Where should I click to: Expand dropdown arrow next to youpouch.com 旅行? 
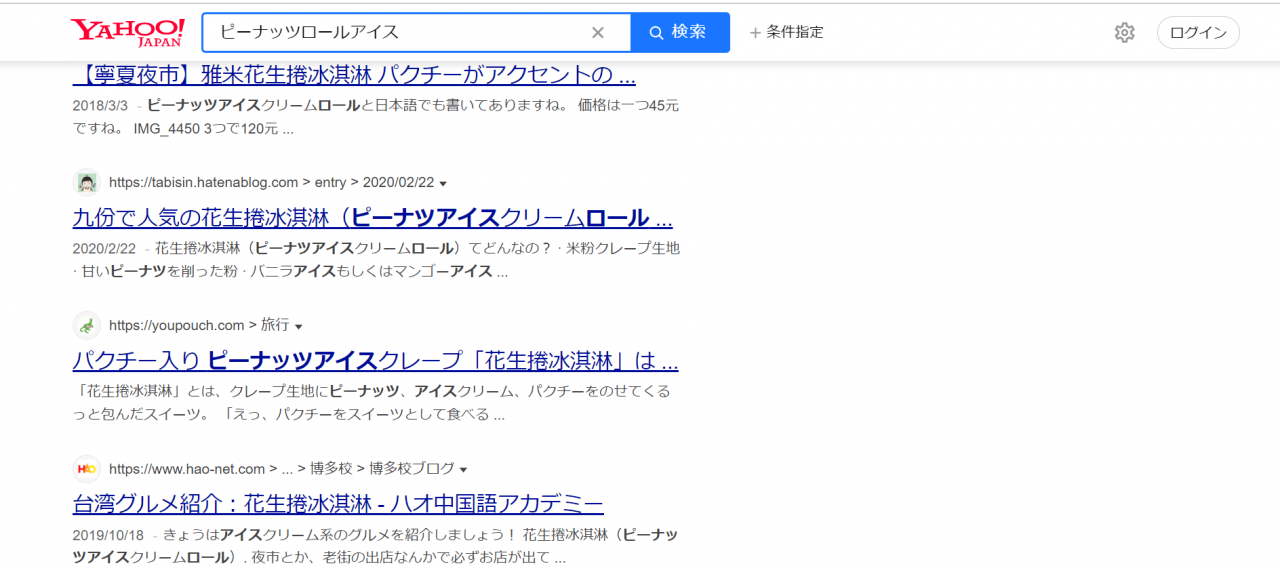point(298,326)
